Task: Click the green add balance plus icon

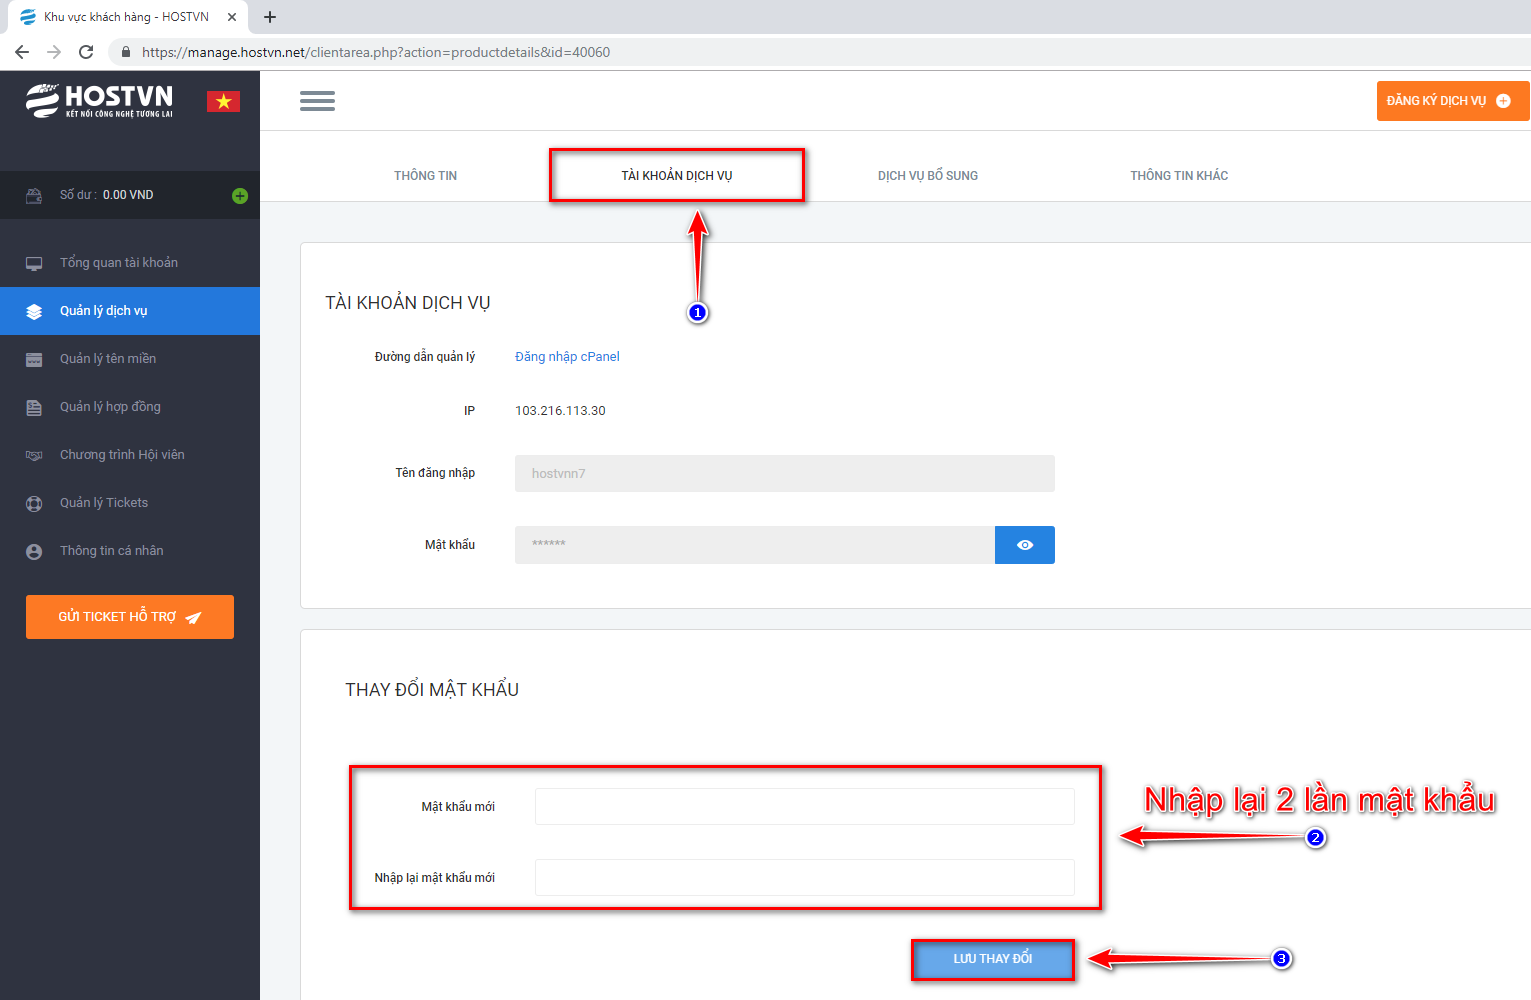Action: pyautogui.click(x=240, y=196)
